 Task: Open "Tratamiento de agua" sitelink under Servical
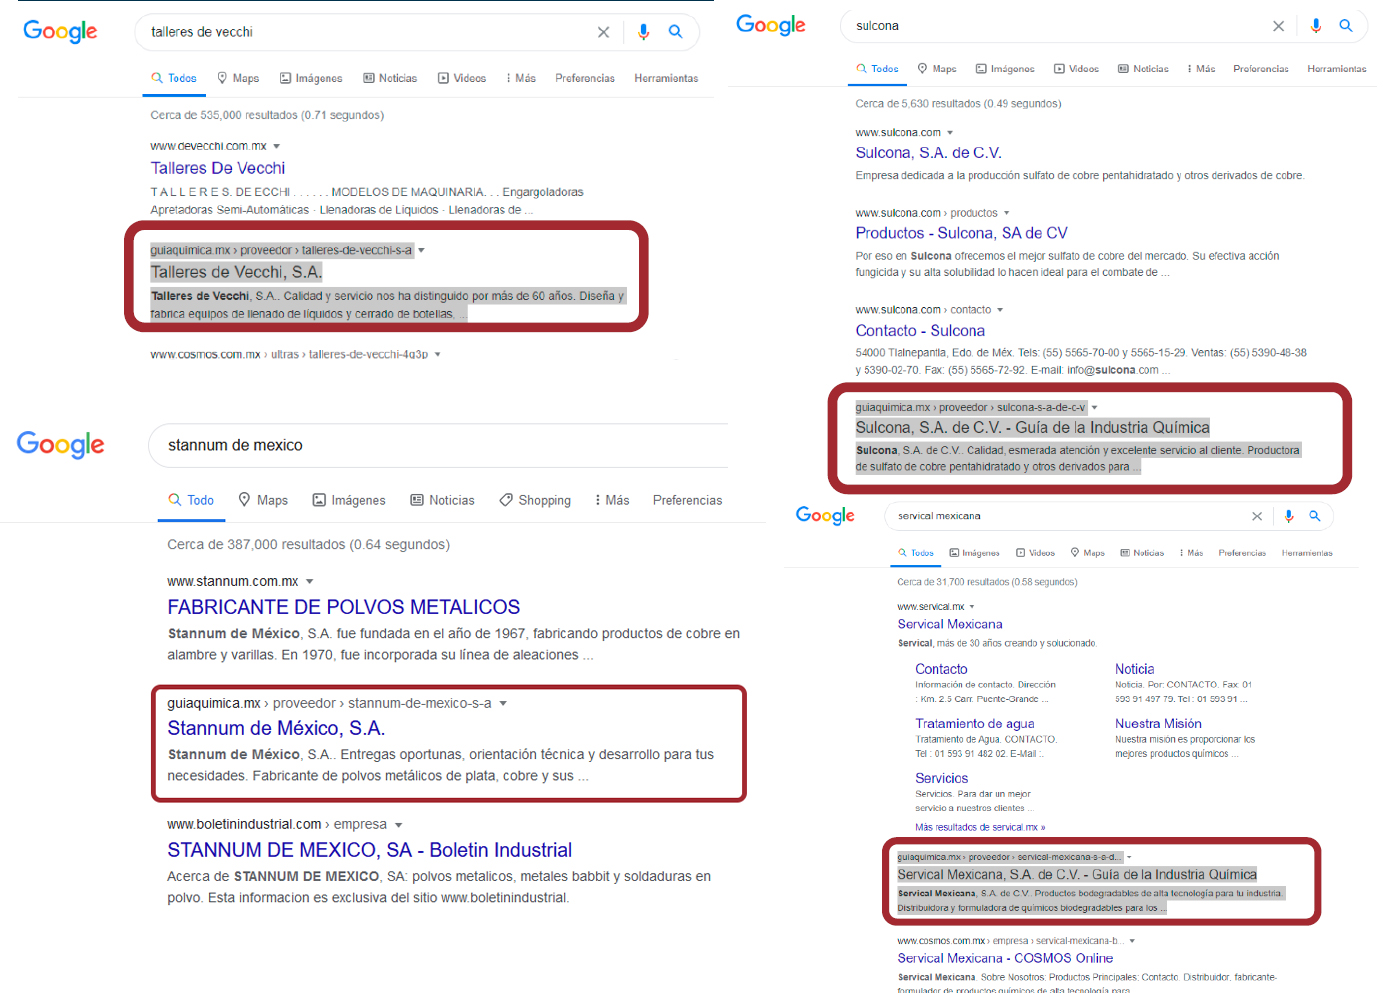pos(975,724)
